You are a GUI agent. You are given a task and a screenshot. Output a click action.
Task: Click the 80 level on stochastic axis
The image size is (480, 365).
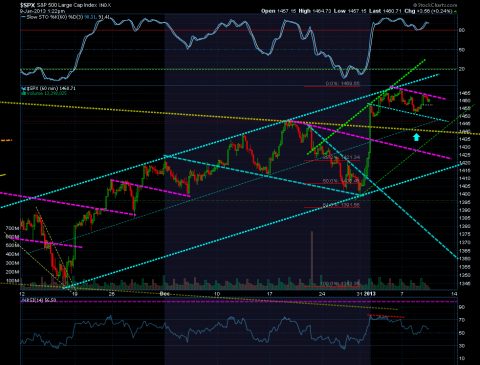click(462, 30)
